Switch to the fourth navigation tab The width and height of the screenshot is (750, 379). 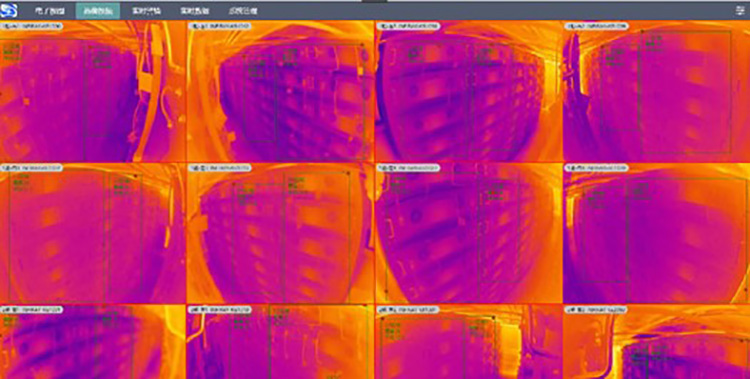click(194, 11)
